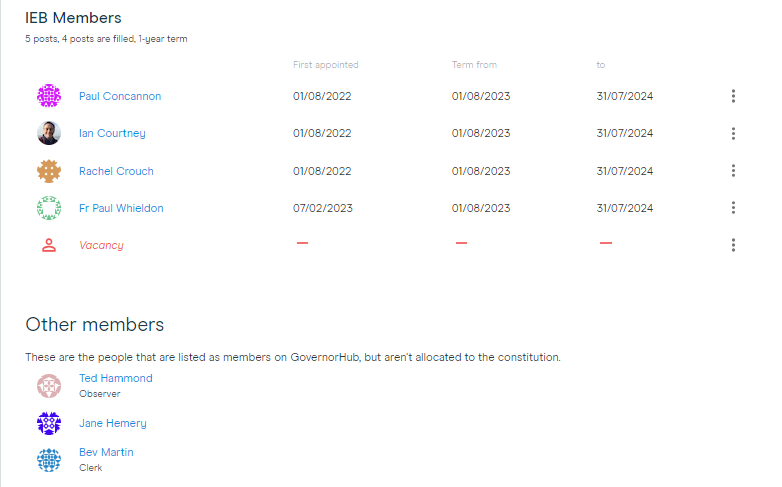Click Ian Courtney's profile photo
Screen dimensions: 782x487
[x=49, y=133]
